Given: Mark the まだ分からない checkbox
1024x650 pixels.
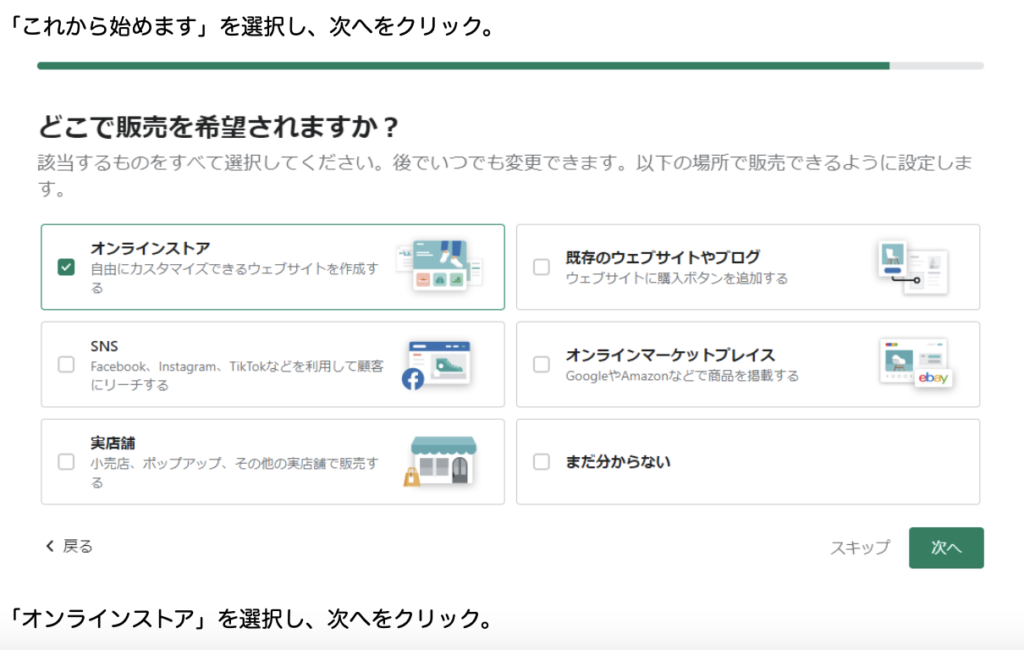Looking at the screenshot, I should tap(541, 462).
